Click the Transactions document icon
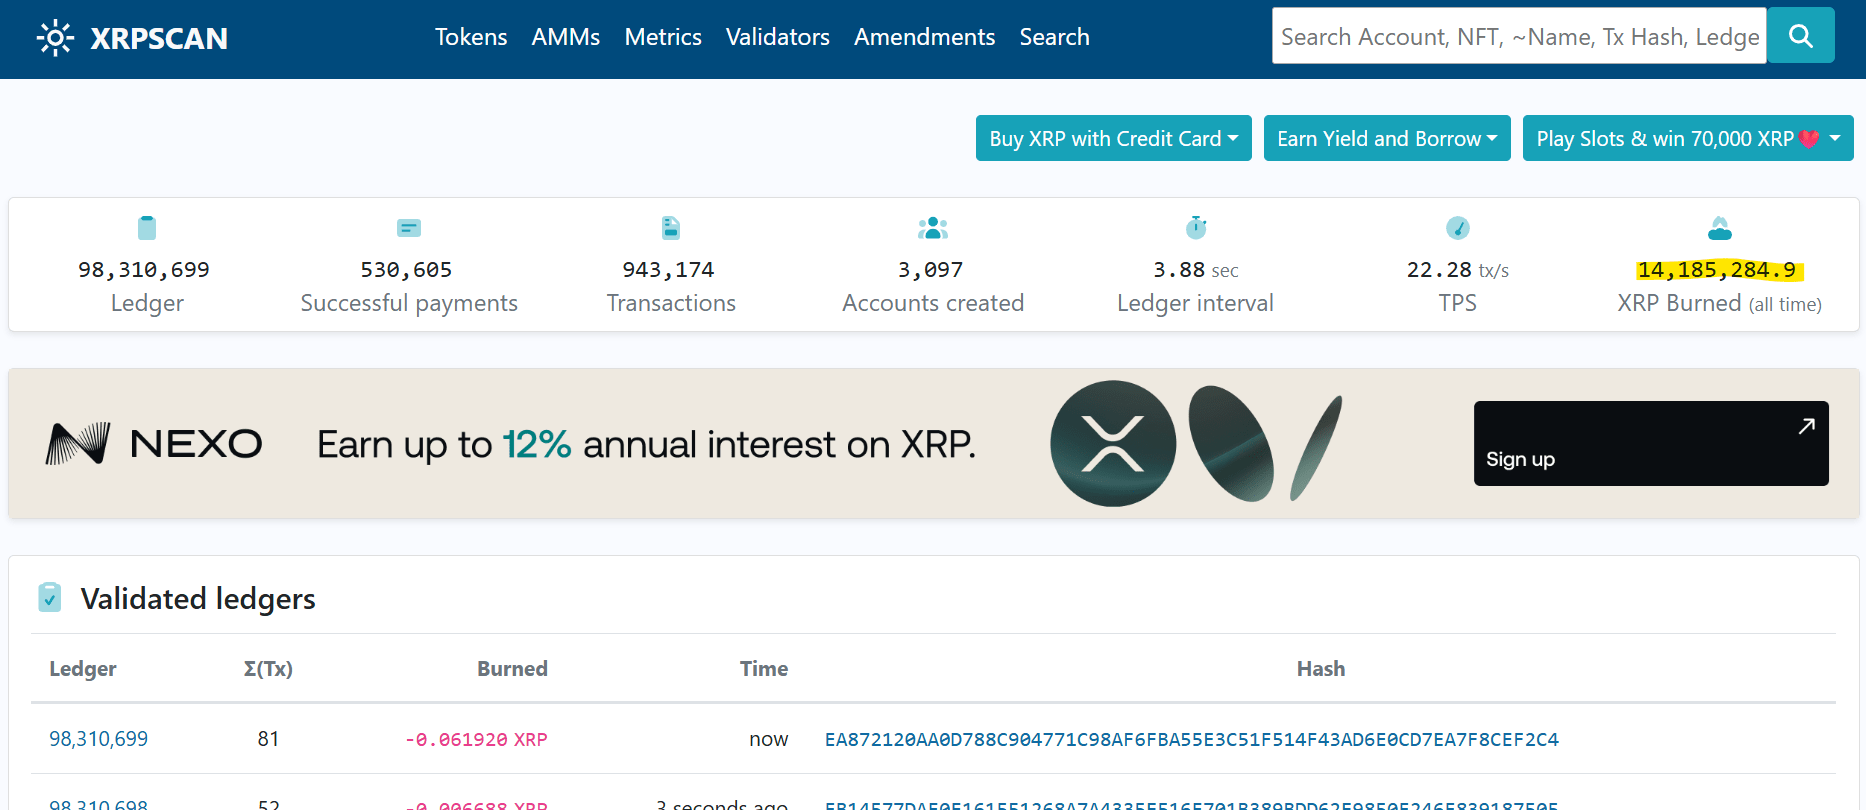This screenshot has width=1866, height=810. click(671, 228)
